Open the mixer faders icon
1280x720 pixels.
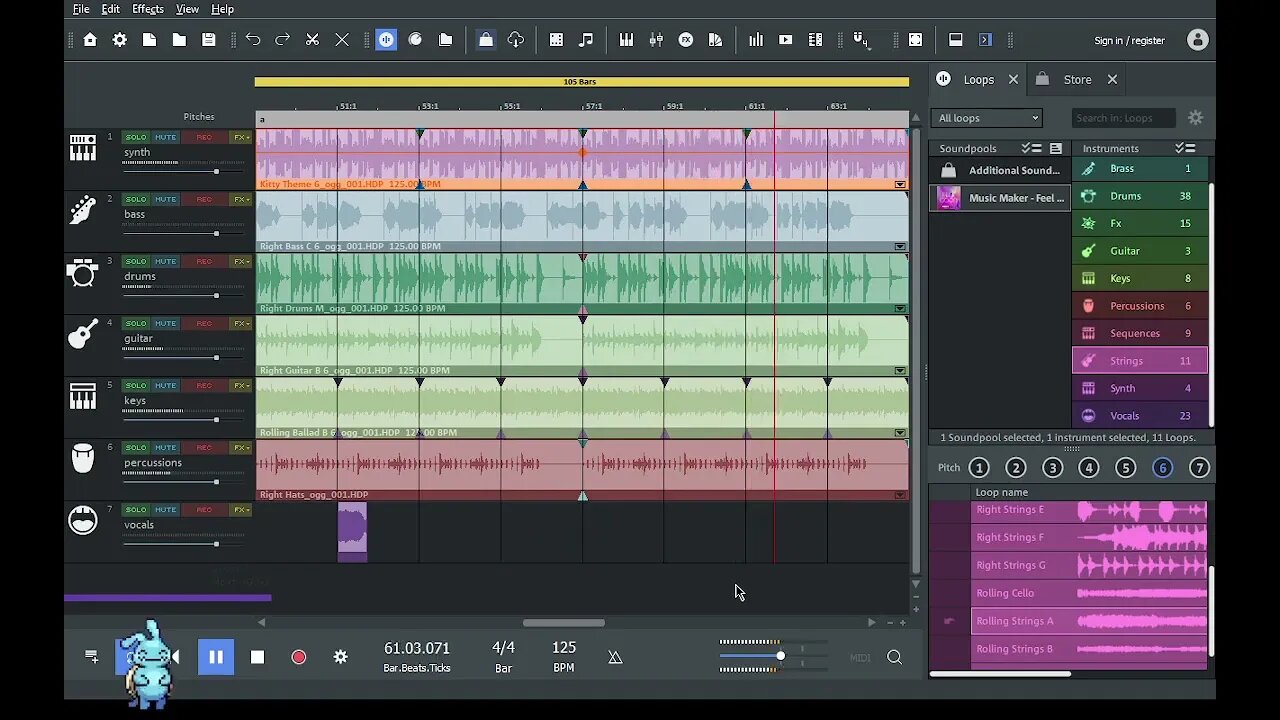click(x=656, y=40)
